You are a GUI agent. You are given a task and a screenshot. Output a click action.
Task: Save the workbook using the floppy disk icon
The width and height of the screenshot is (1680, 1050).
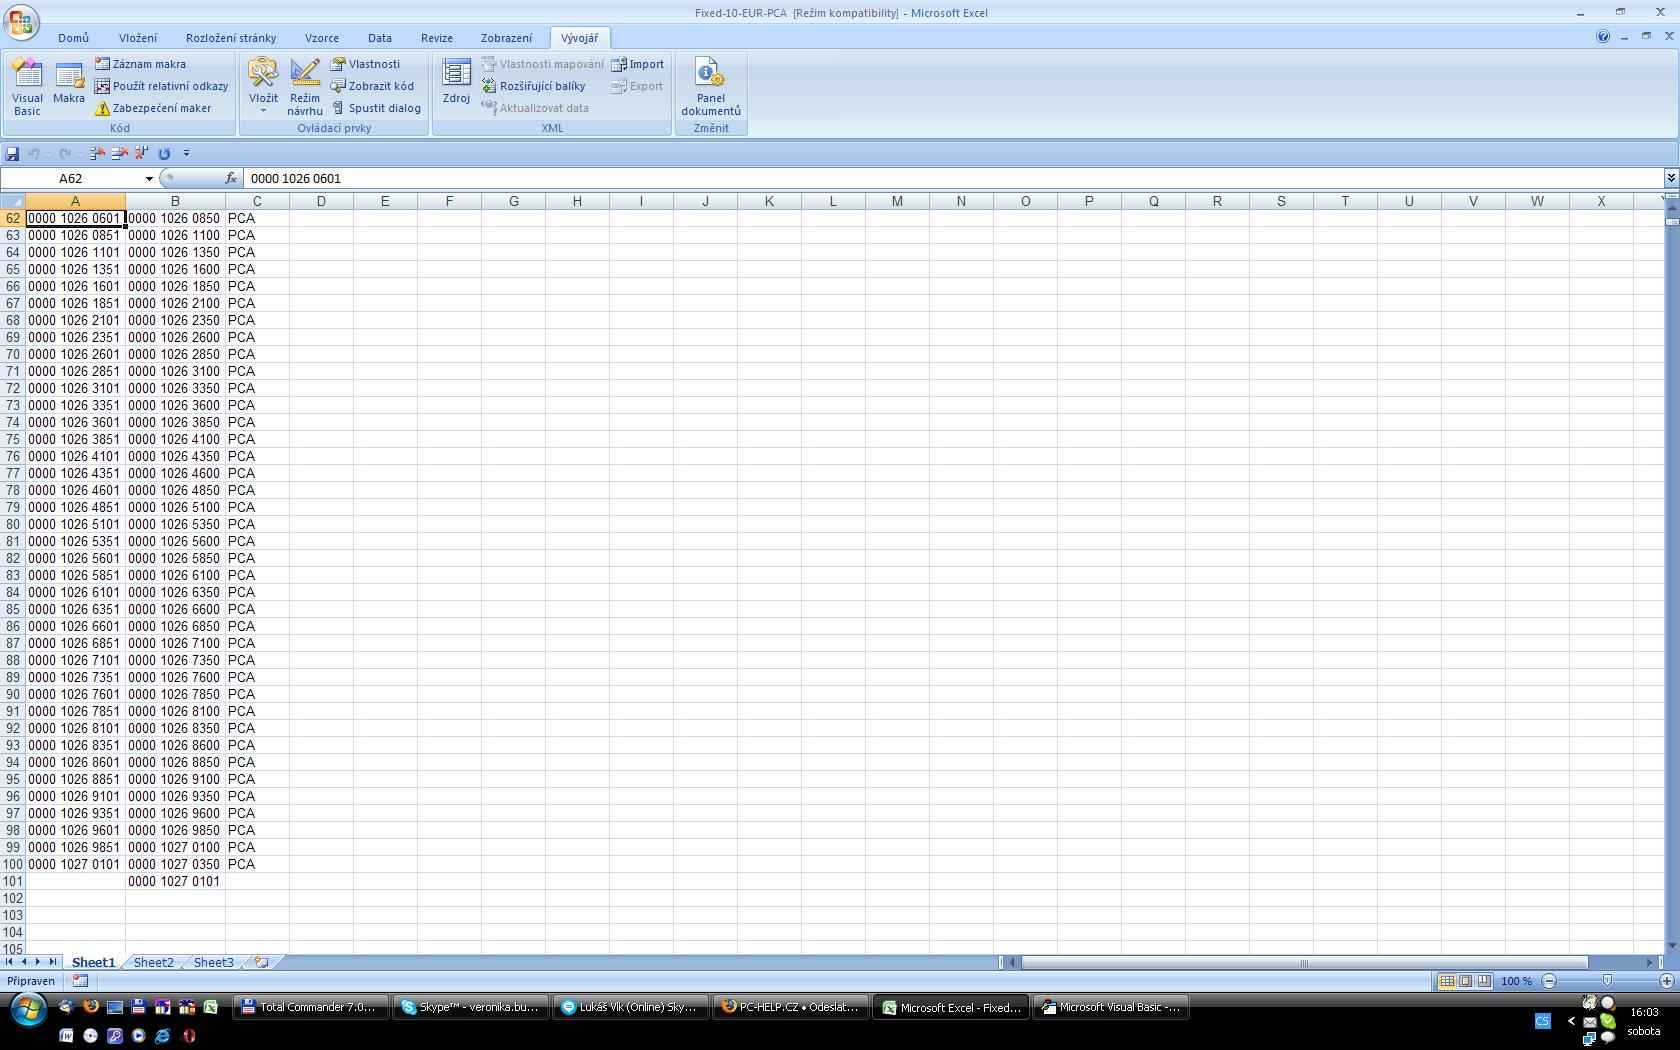12,154
